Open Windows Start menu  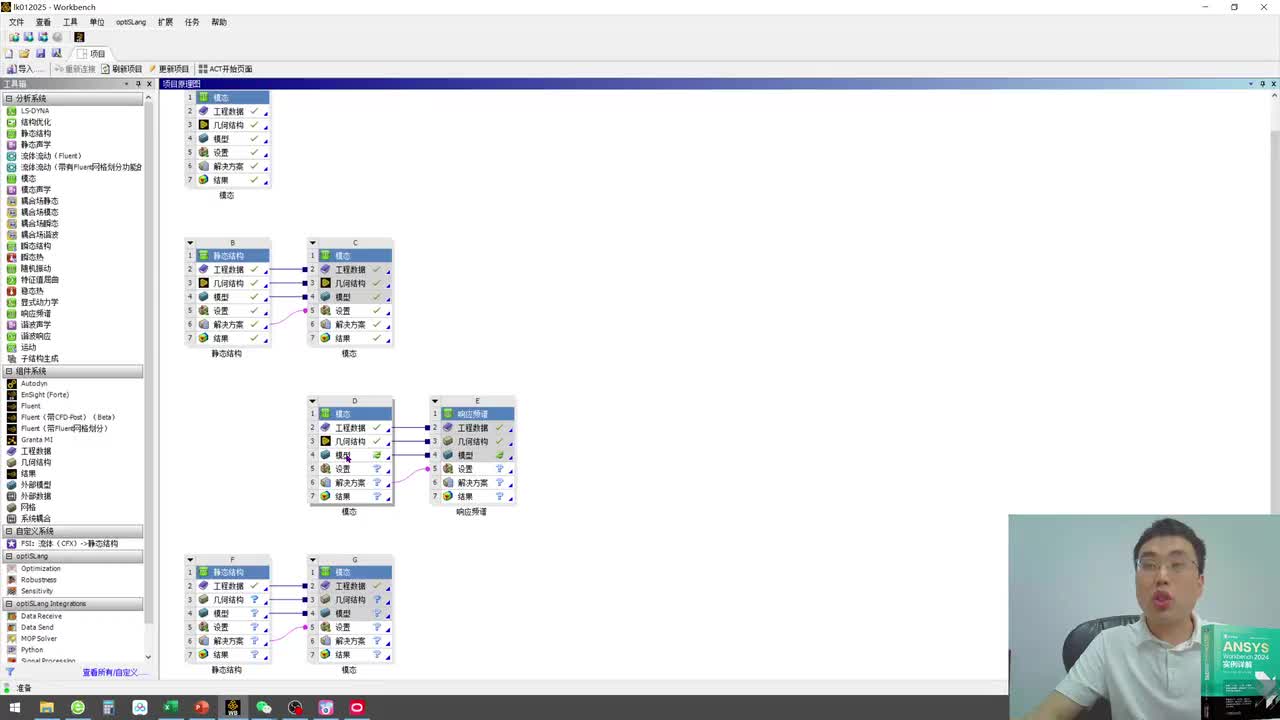(15, 708)
